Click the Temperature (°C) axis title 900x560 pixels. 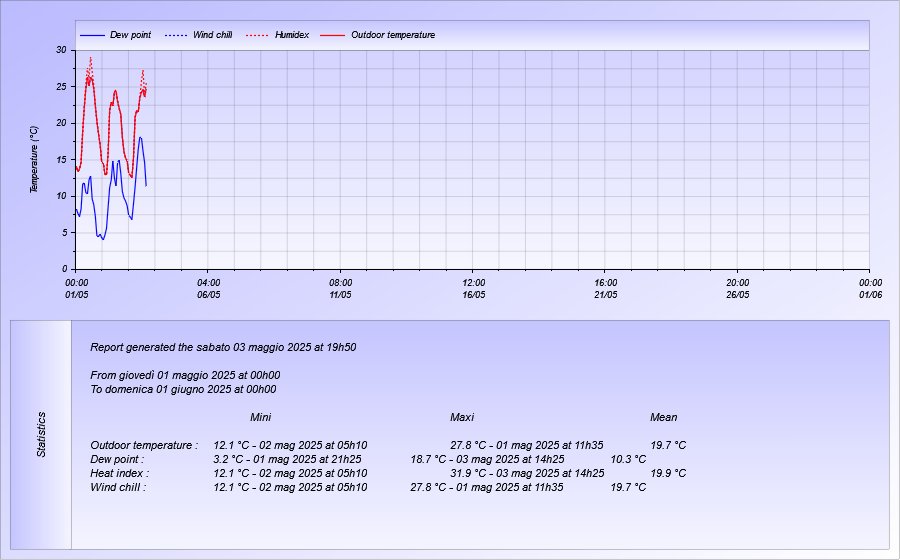coord(34,160)
